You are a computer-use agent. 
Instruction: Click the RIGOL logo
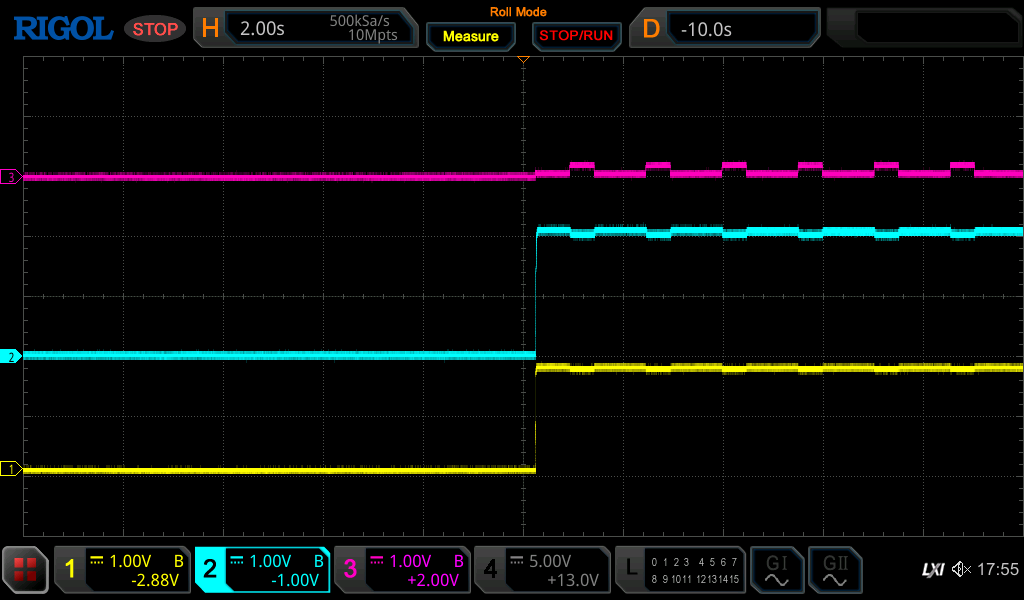click(x=63, y=29)
